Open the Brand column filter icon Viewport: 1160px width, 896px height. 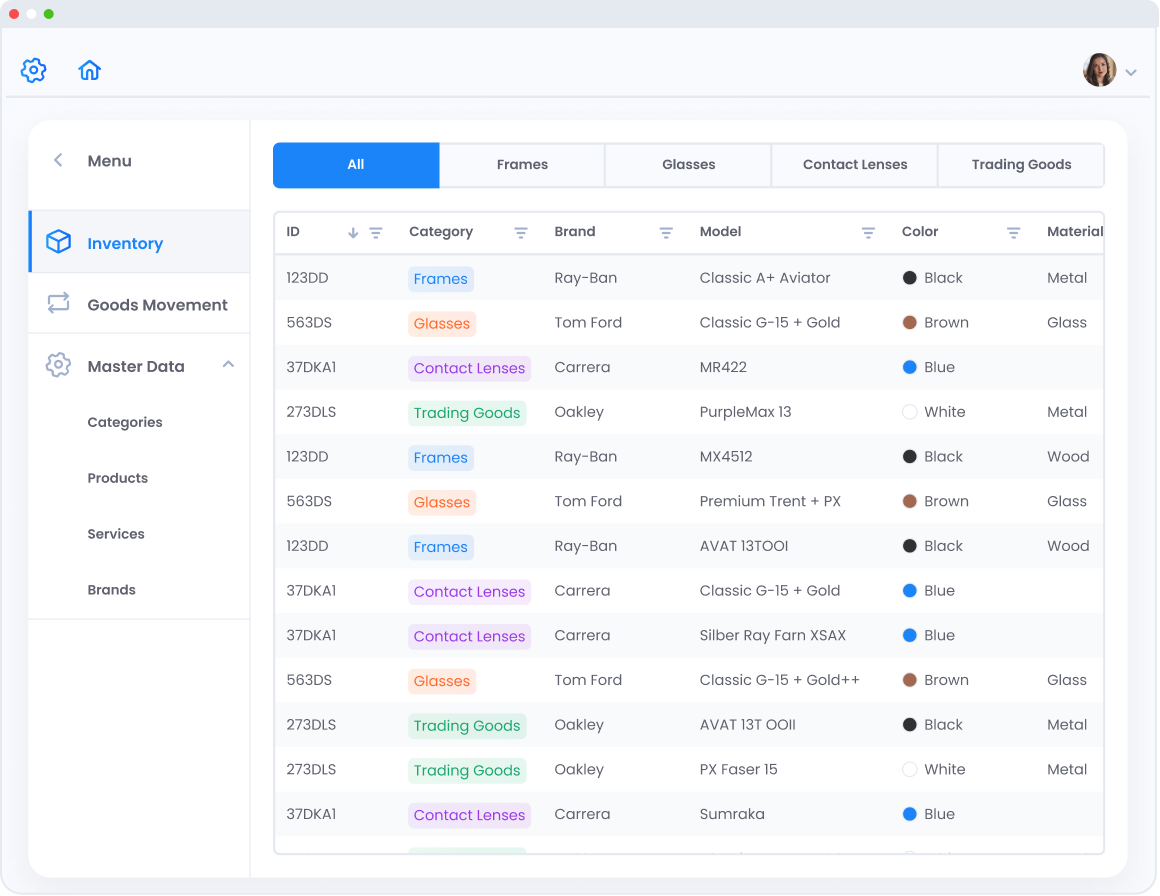click(666, 233)
